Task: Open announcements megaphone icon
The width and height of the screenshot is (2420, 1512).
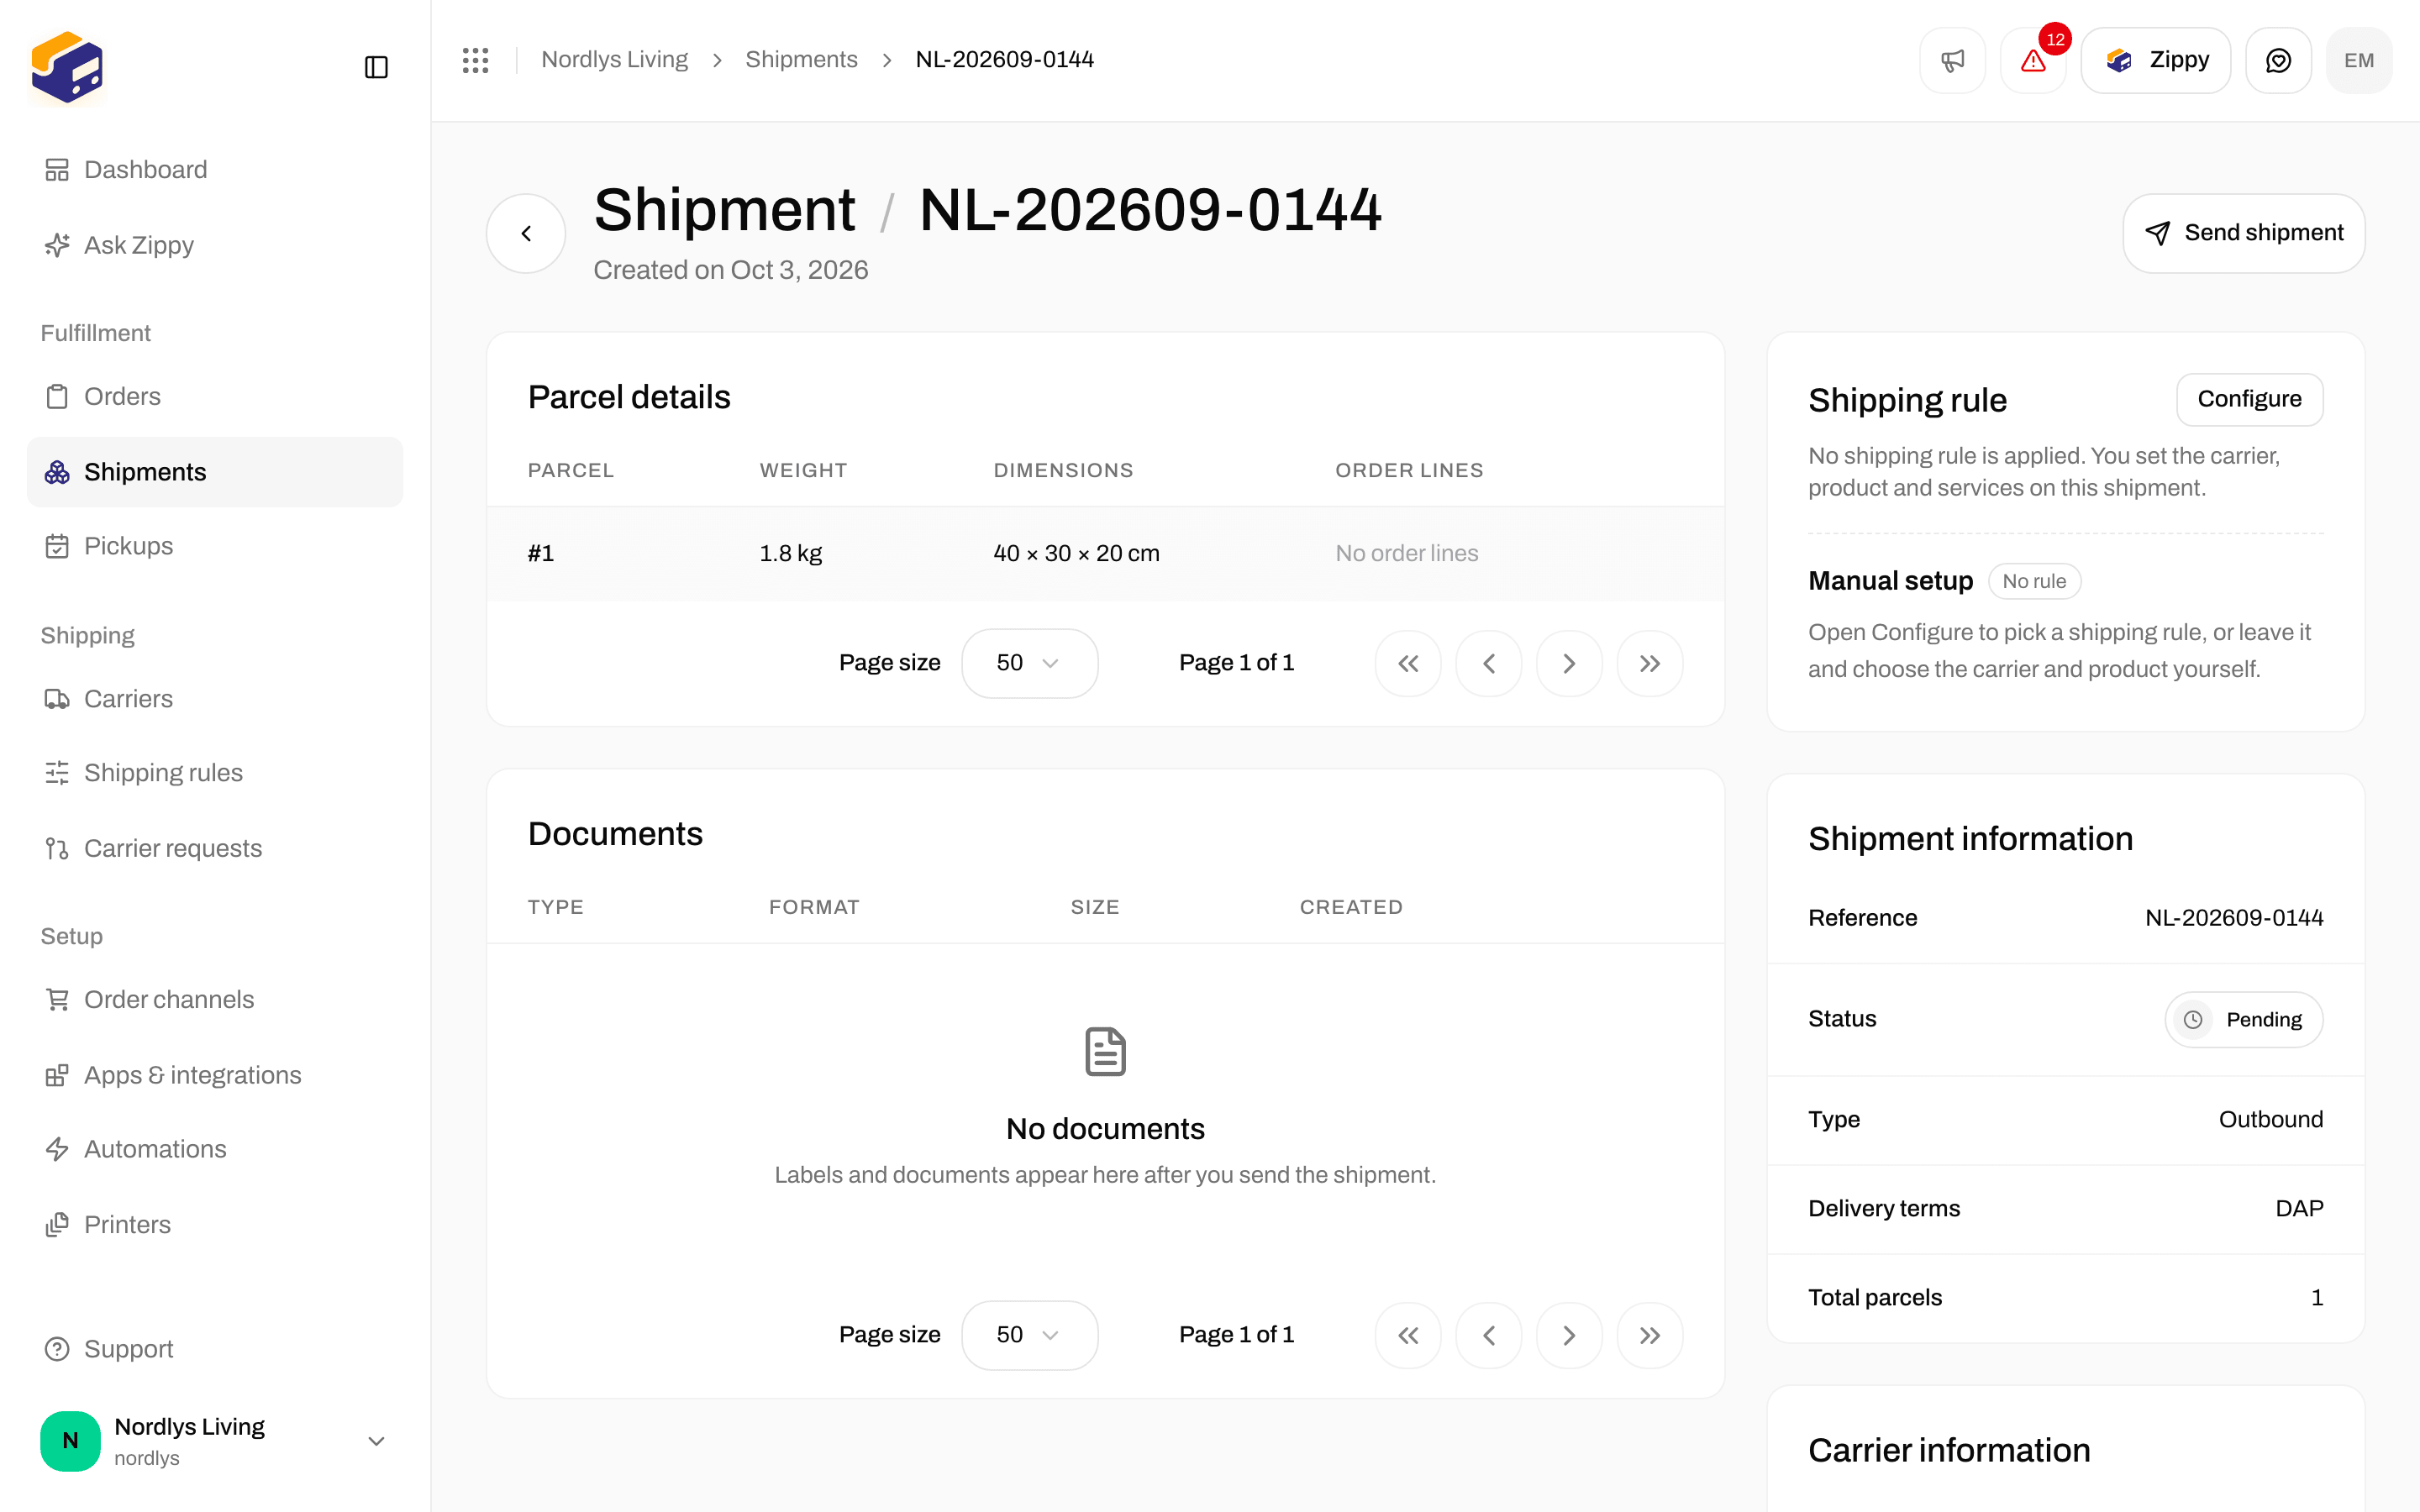Action: pos(1952,60)
